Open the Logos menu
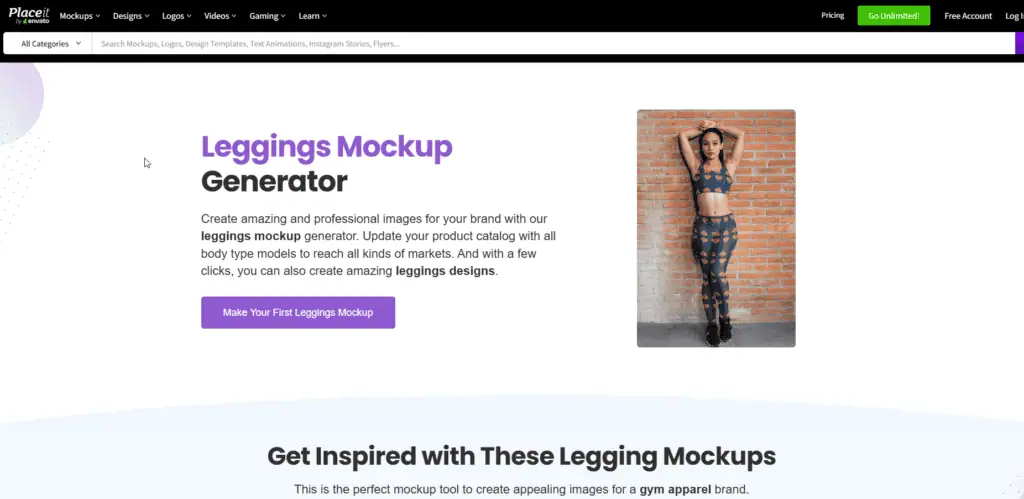Screen dimensions: 1024x499 click(x=176, y=16)
